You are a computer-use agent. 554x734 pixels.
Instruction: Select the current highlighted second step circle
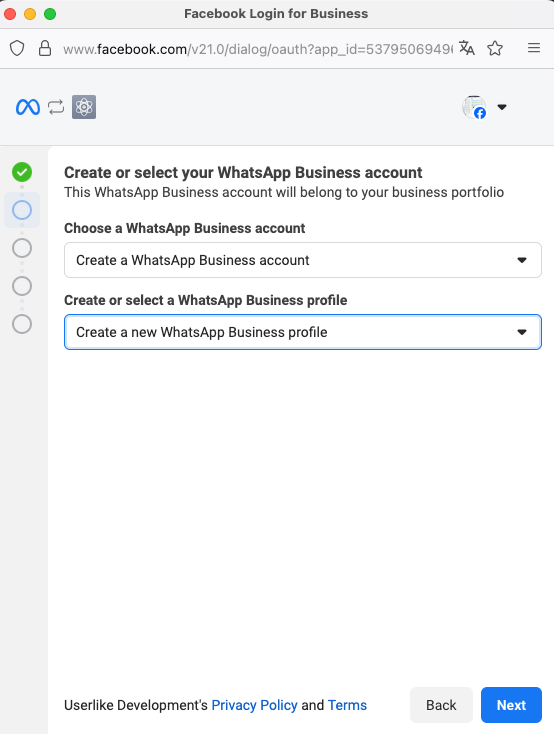(22, 210)
